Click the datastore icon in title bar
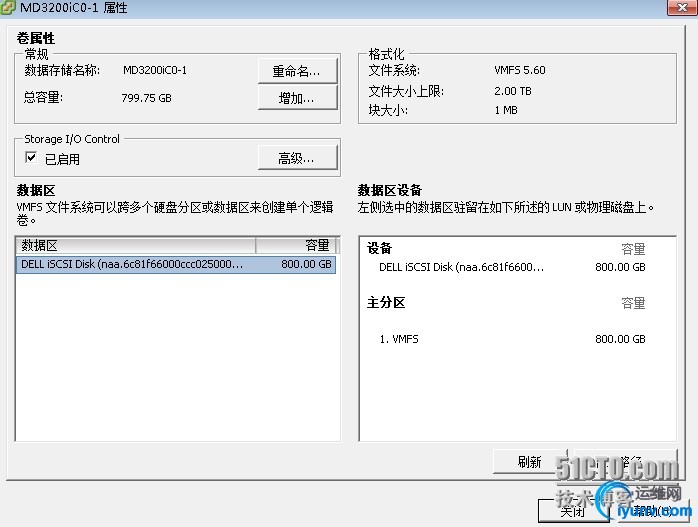 [8, 8]
